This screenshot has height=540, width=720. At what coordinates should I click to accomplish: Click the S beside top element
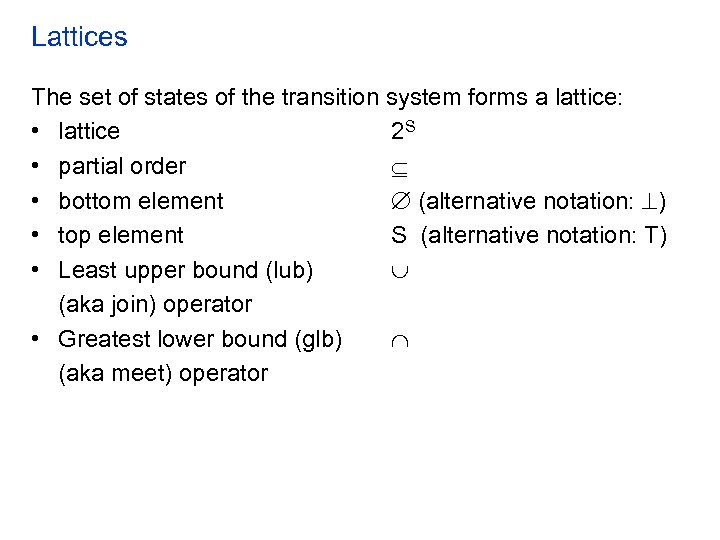coord(399,236)
